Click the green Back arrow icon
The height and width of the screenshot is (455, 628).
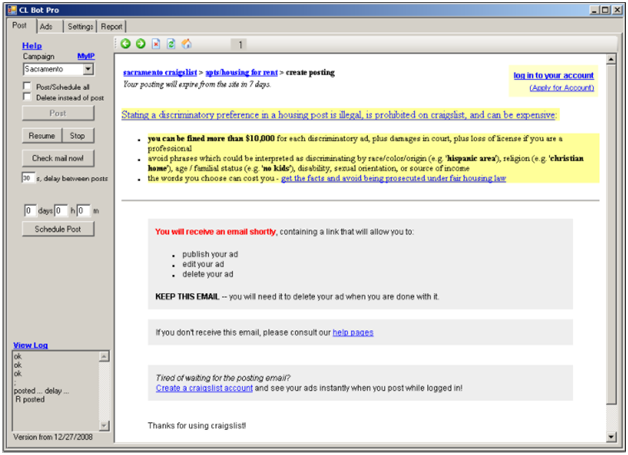click(125, 44)
